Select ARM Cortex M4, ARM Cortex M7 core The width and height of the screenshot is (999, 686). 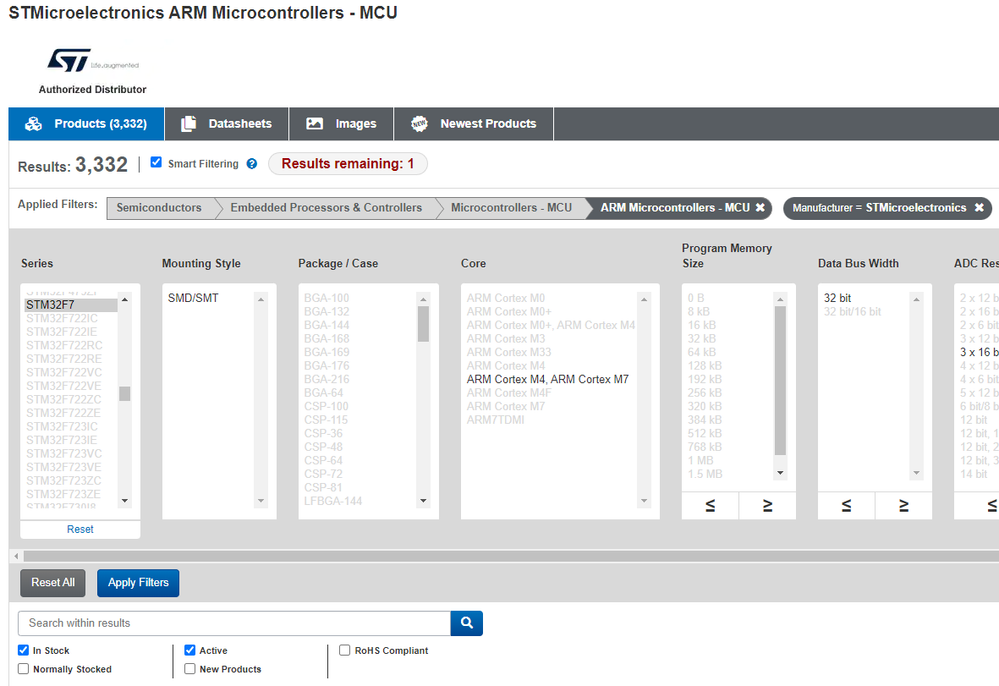(548, 379)
